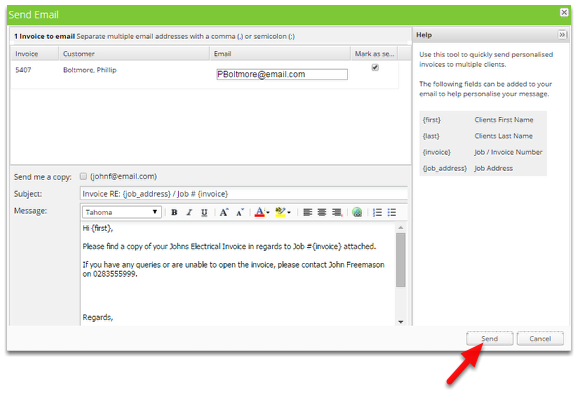Insert a bulleted list

click(392, 212)
